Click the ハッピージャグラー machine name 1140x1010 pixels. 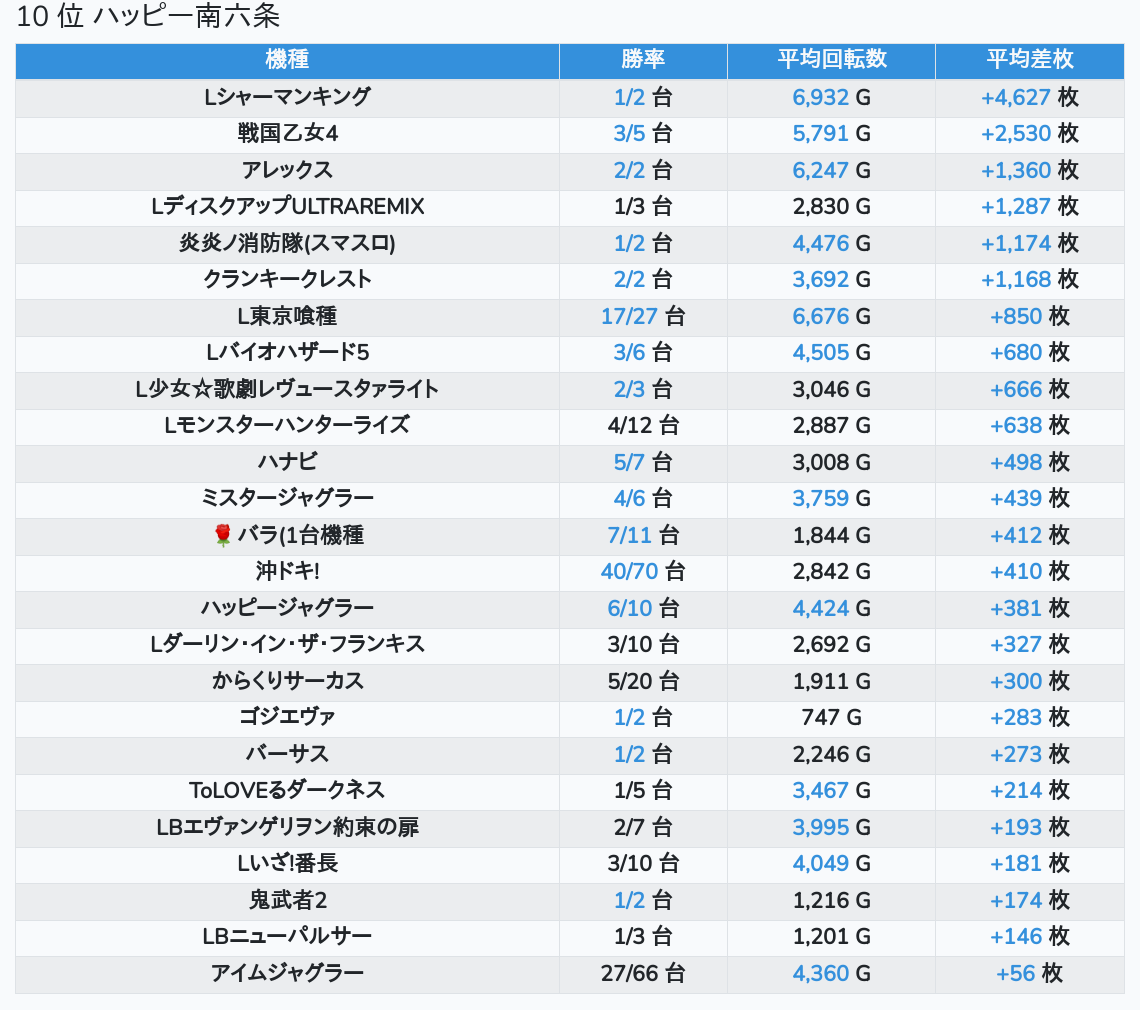coord(287,608)
